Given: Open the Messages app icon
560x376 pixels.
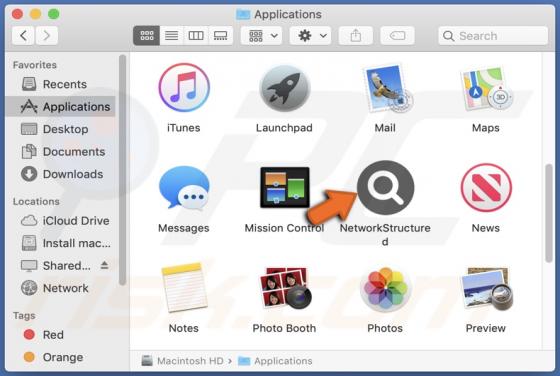Looking at the screenshot, I should (x=184, y=187).
